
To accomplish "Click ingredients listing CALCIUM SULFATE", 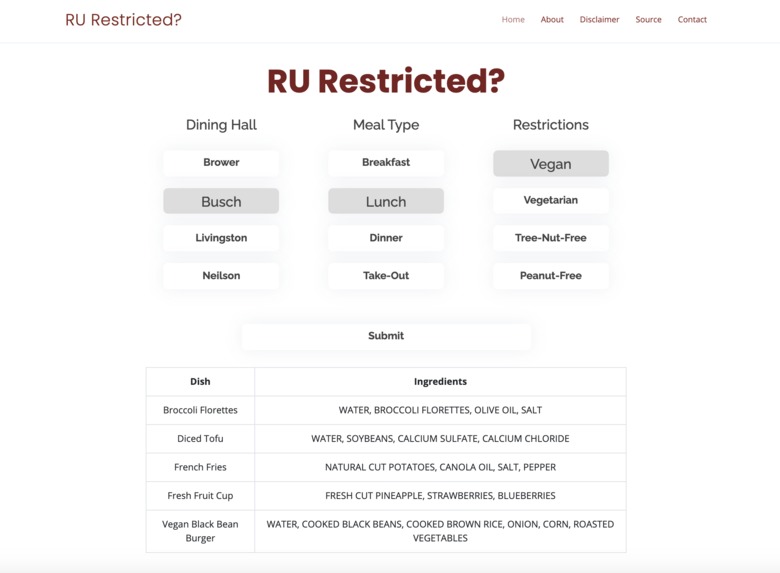I will (x=438, y=439).
